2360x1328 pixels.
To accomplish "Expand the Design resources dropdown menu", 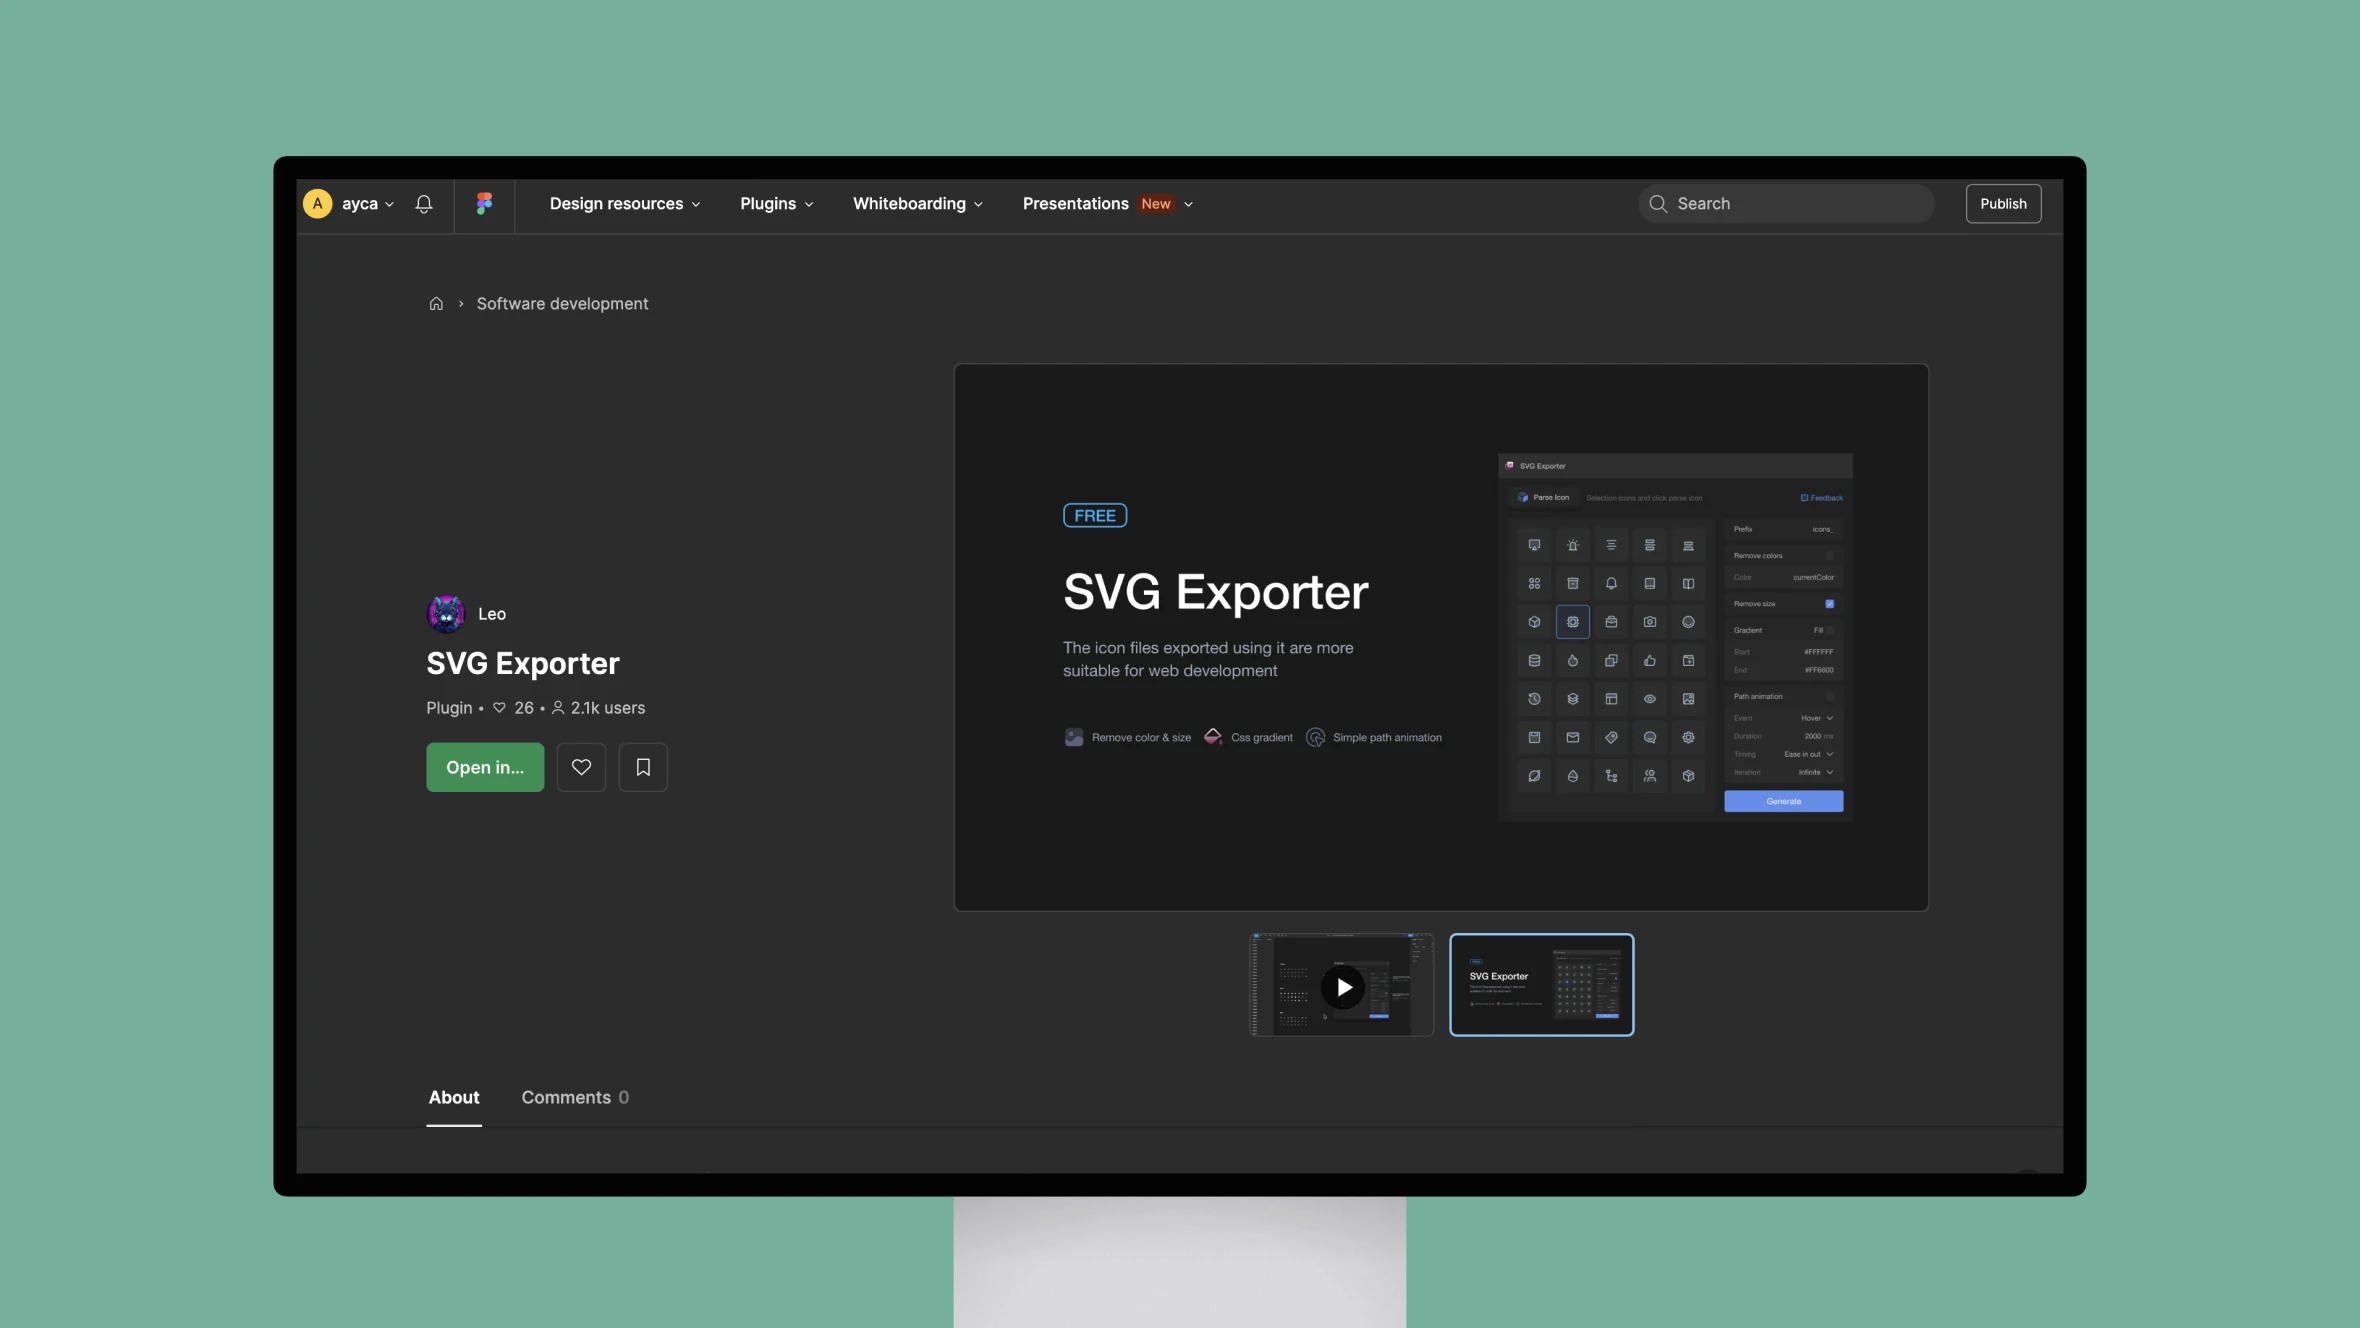I will tap(626, 203).
